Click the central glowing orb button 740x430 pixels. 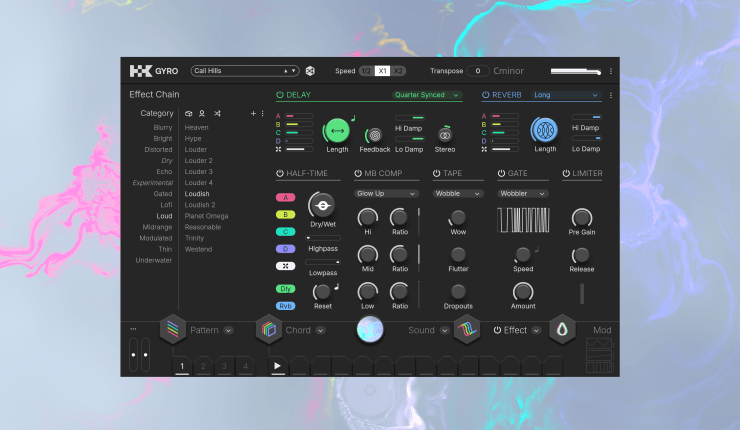371,330
